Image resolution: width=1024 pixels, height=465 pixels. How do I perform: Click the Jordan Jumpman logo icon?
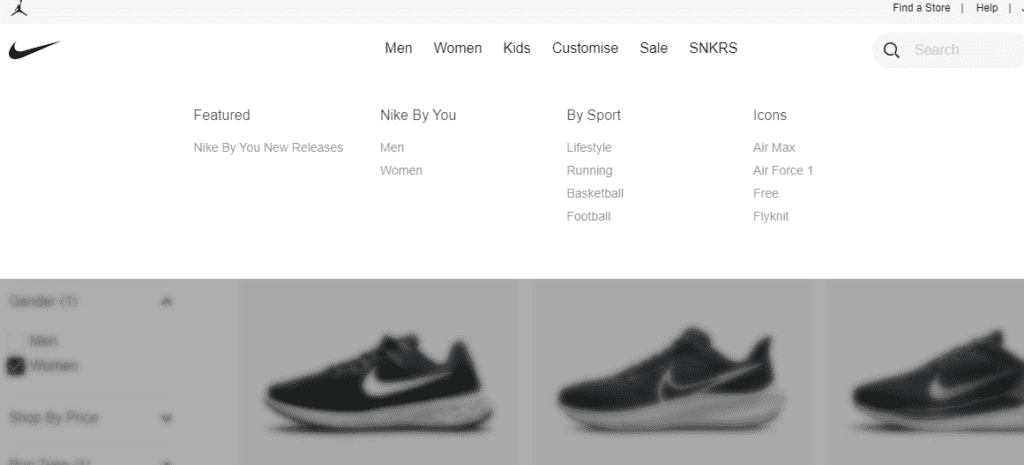(20, 8)
